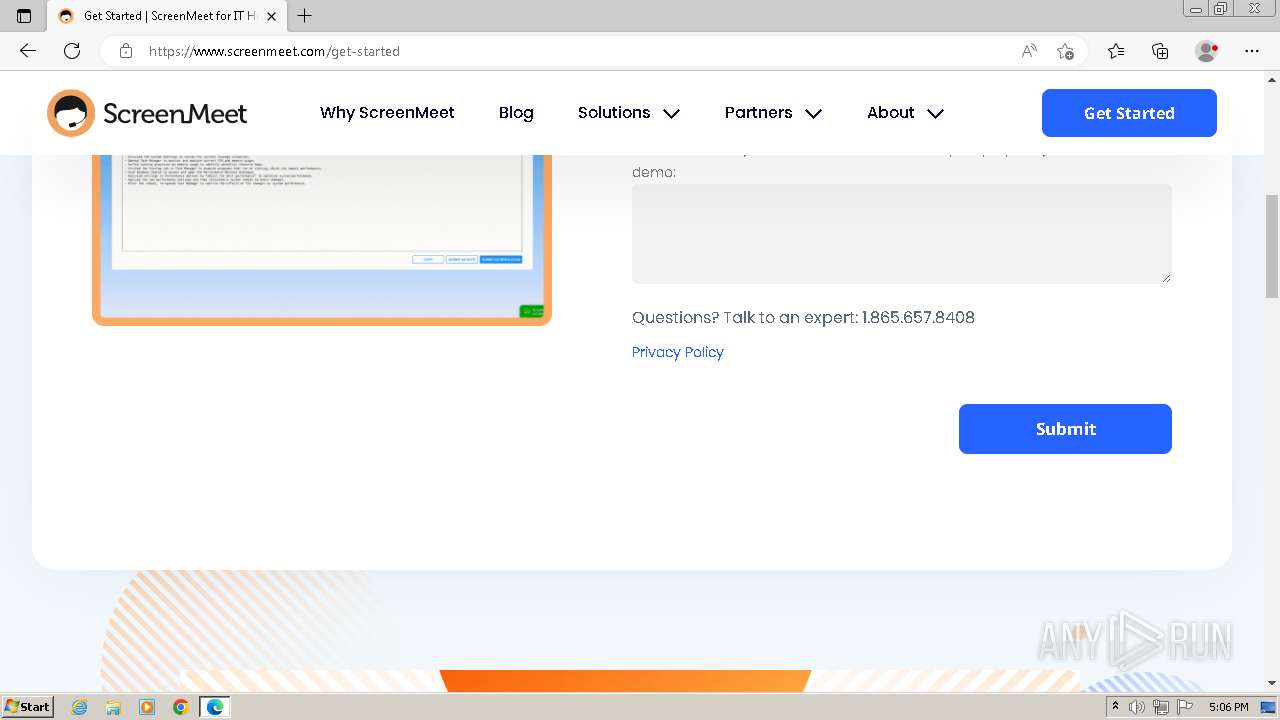Open File Explorer from taskbar
The height and width of the screenshot is (720, 1280).
coord(113,707)
